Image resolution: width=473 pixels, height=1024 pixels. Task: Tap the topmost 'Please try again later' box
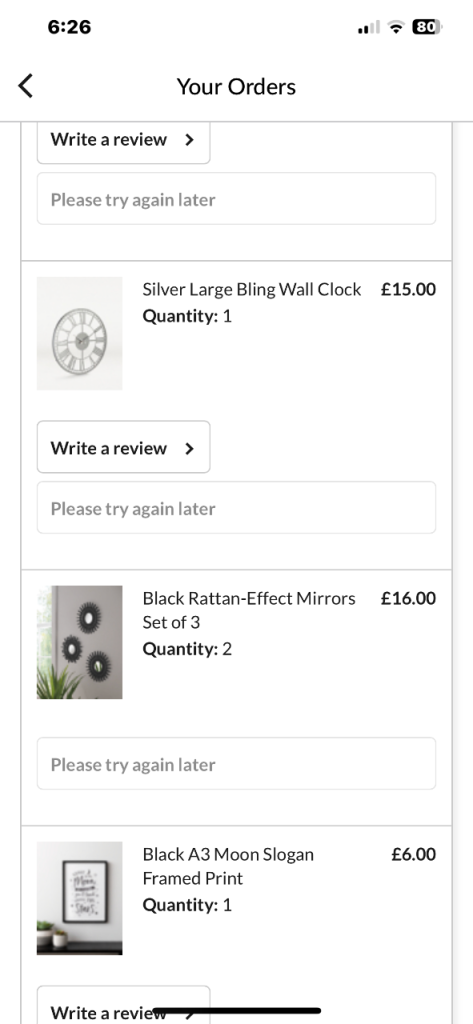point(236,199)
